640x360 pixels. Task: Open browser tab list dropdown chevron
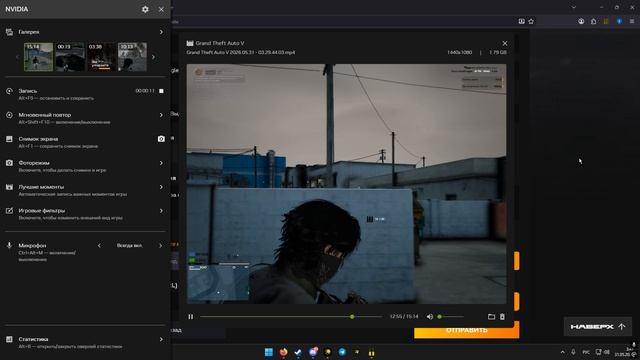(x=574, y=7)
